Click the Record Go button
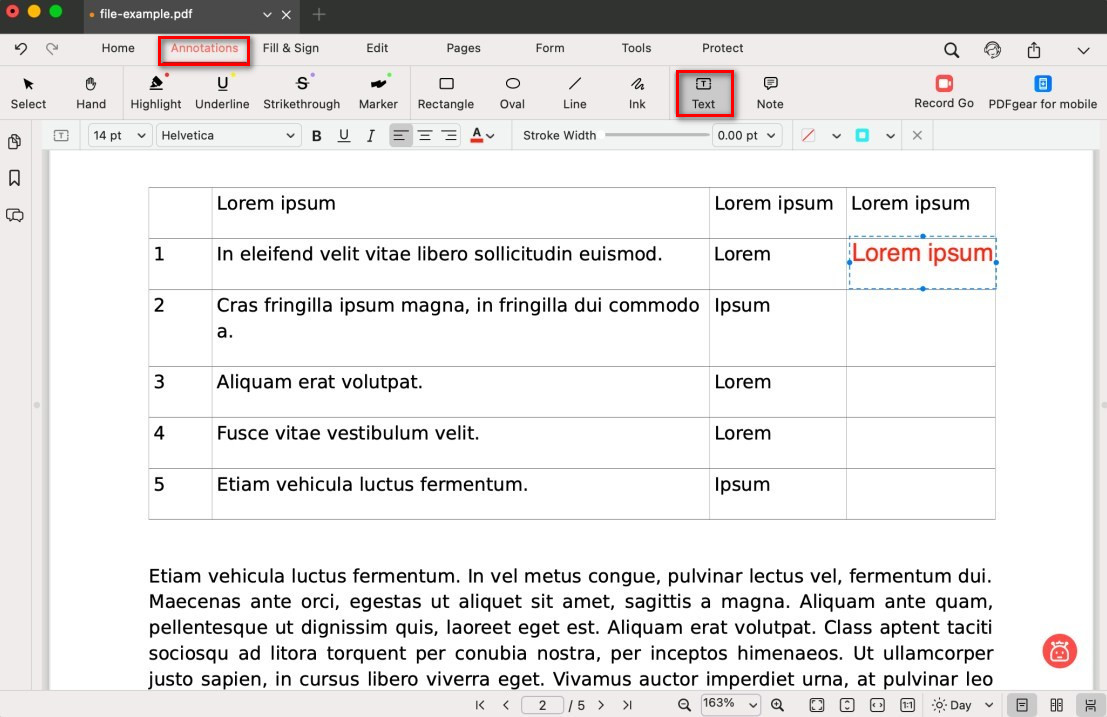 944,93
